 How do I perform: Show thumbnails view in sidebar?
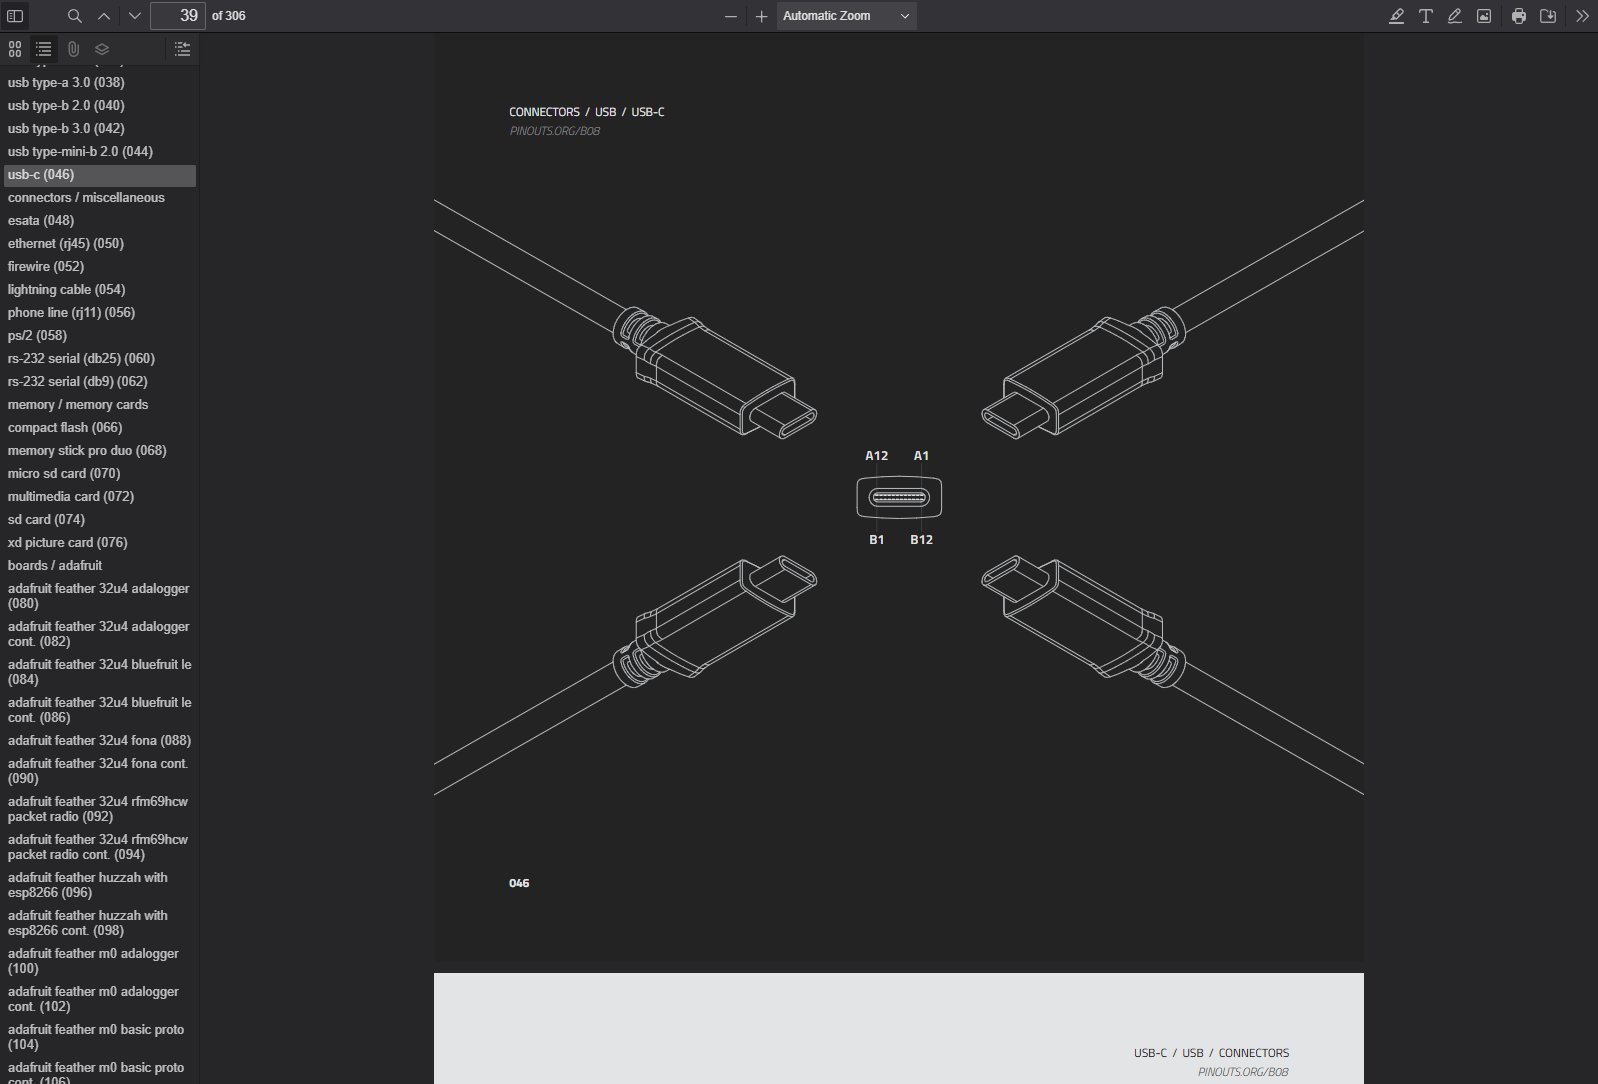15,49
